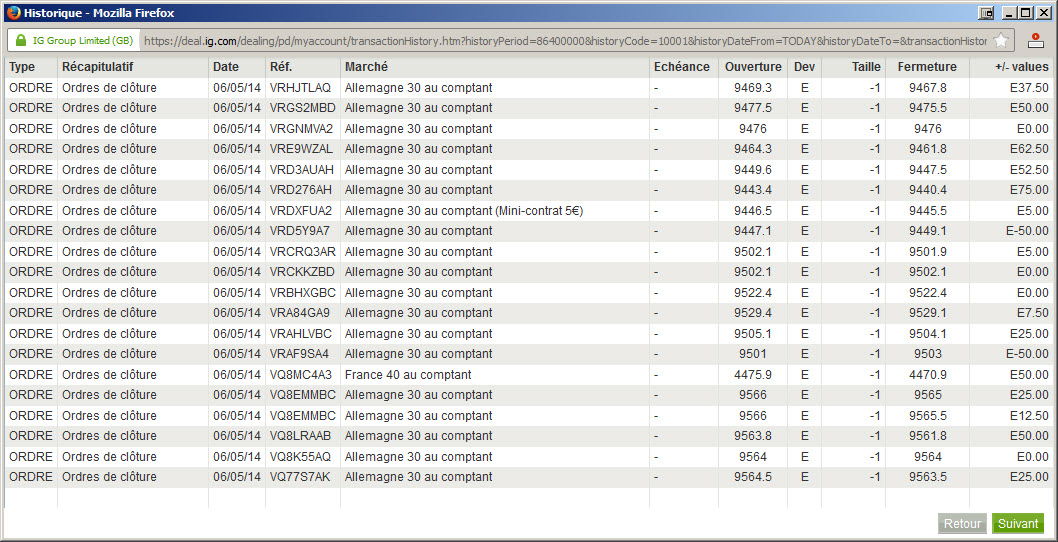Click opening price 9563.8

click(752, 436)
